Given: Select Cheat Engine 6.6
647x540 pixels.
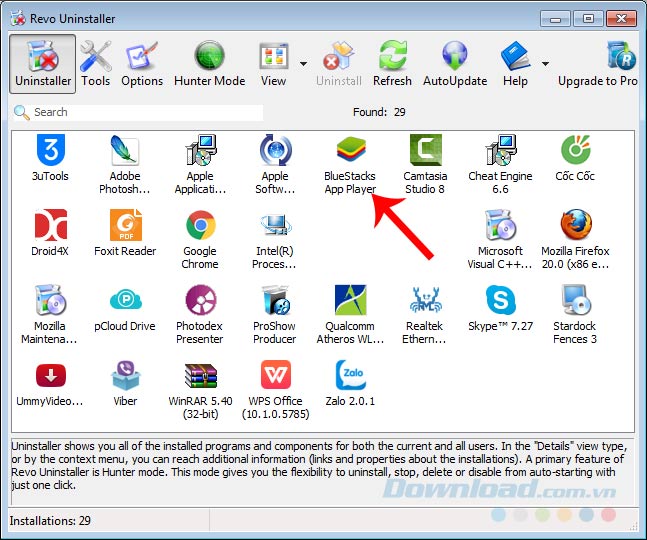Looking at the screenshot, I should 500,164.
